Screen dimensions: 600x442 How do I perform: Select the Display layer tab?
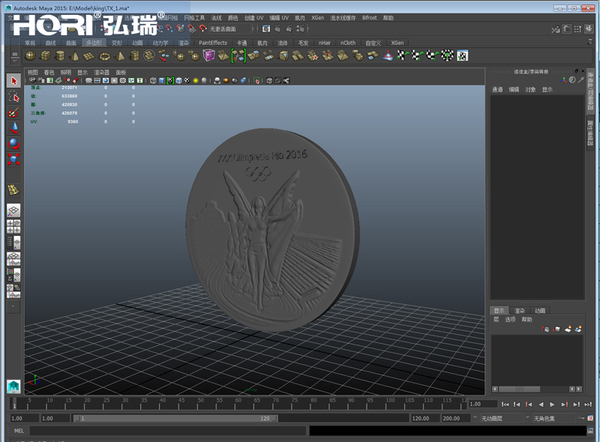pos(499,310)
